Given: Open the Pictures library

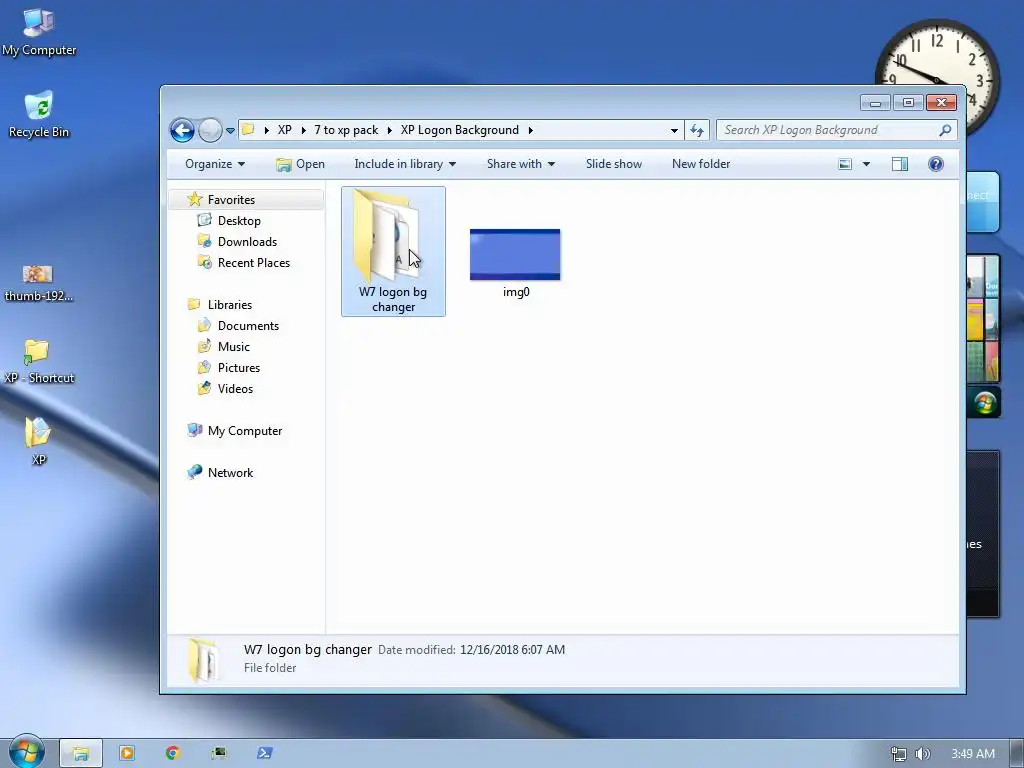Looking at the screenshot, I should coord(238,368).
